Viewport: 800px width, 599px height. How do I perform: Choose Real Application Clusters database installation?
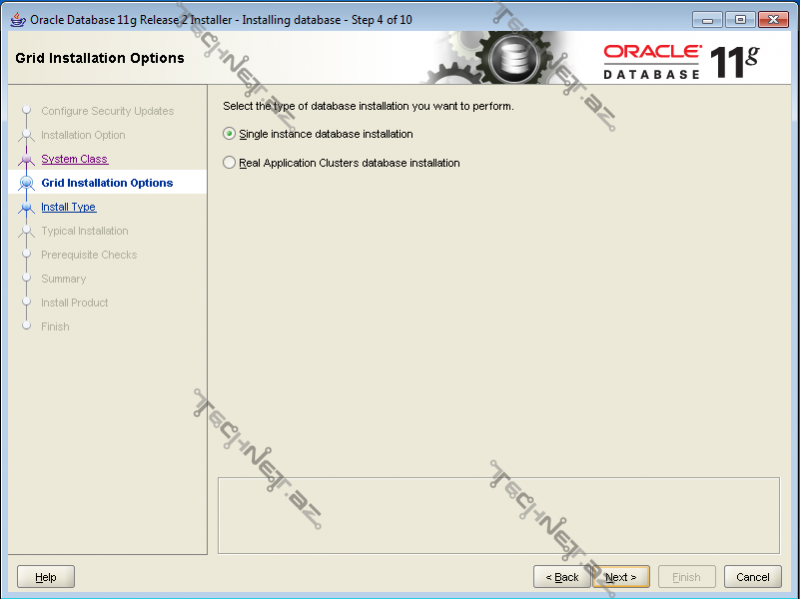point(229,163)
